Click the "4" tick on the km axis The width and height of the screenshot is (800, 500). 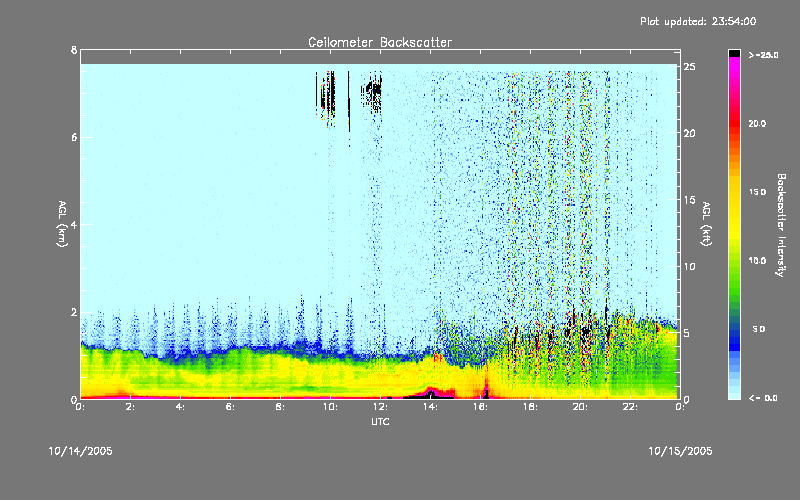(74, 224)
